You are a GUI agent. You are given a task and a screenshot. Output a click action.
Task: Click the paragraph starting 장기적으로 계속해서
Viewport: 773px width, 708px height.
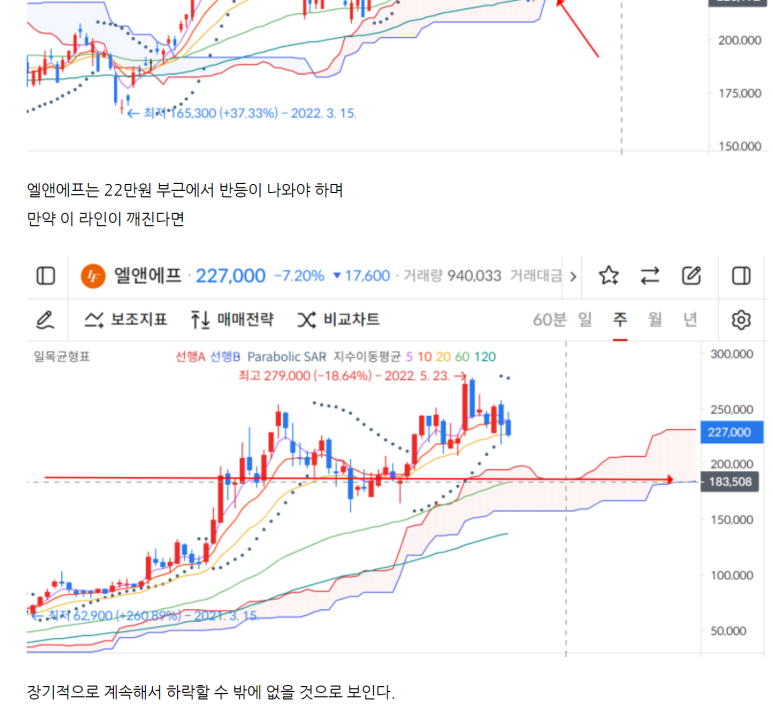tap(211, 692)
